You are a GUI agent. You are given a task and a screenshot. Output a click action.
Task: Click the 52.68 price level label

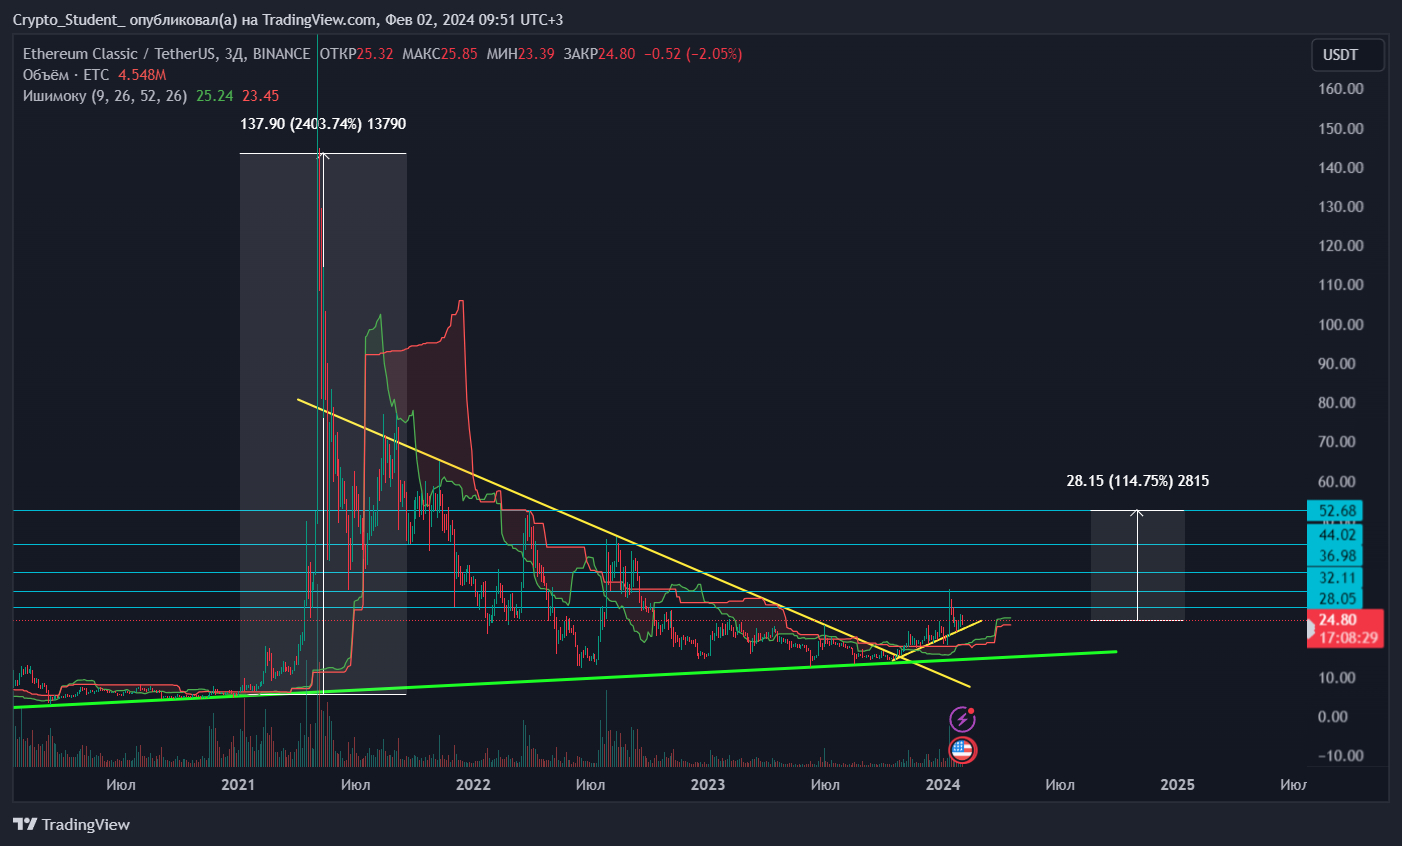[1336, 512]
